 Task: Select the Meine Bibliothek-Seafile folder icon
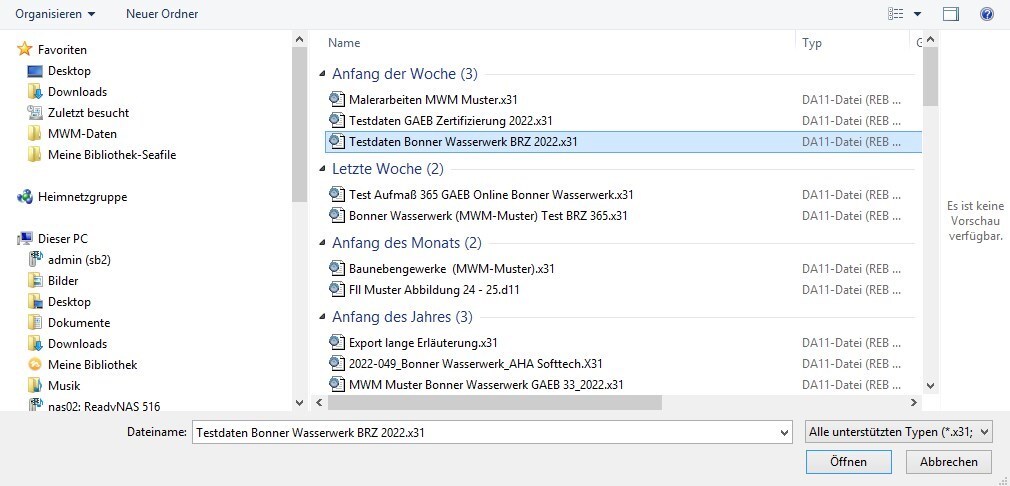coord(35,154)
